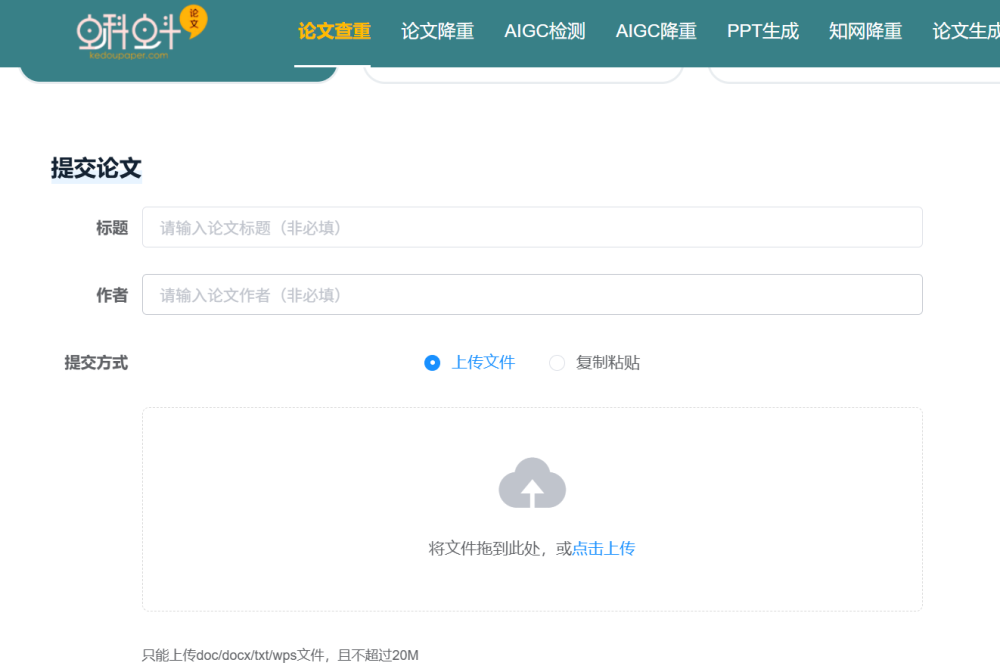The width and height of the screenshot is (1000, 666).
Task: Click the paper title input field
Action: pos(532,227)
